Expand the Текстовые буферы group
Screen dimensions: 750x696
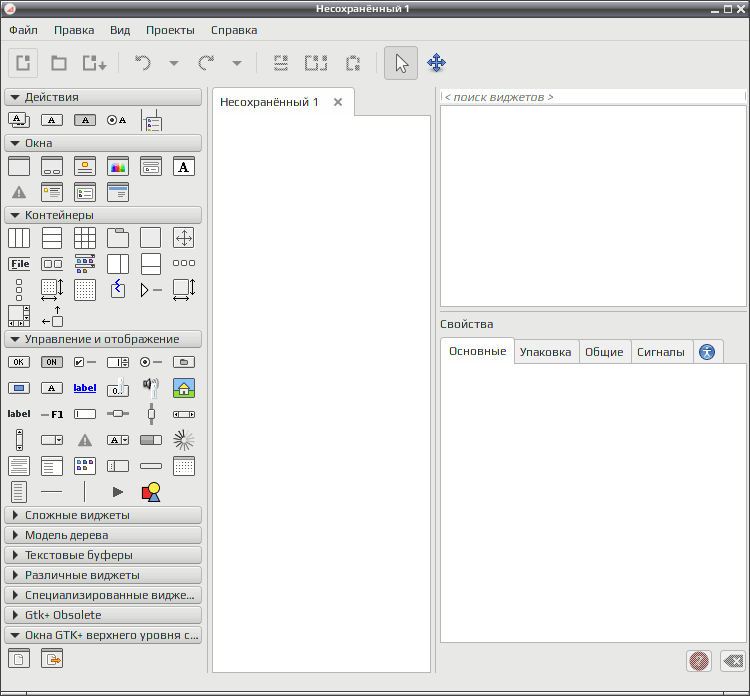(x=103, y=555)
